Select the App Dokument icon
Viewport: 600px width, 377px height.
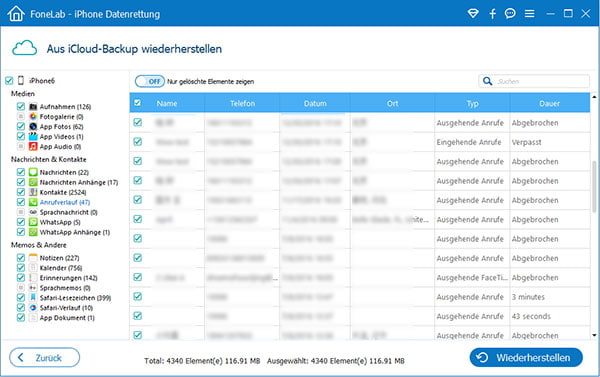[33, 317]
